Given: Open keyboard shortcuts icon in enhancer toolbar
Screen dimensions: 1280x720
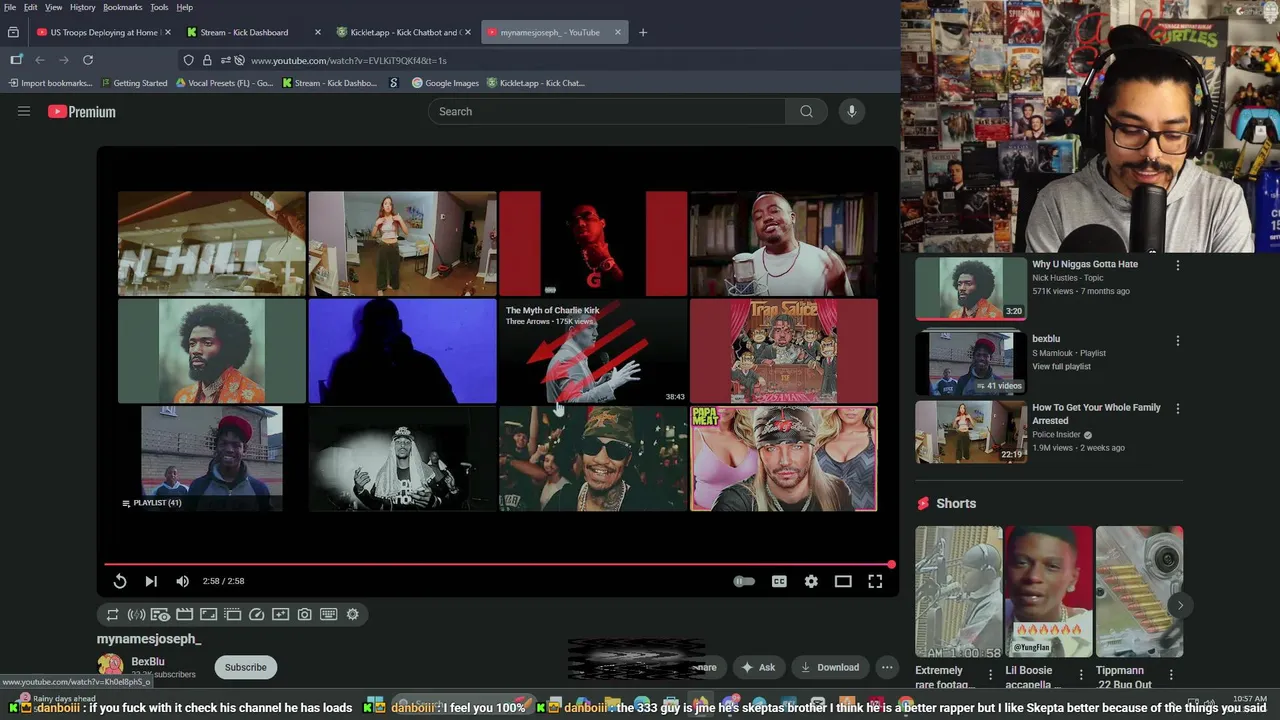Looking at the screenshot, I should pos(328,614).
